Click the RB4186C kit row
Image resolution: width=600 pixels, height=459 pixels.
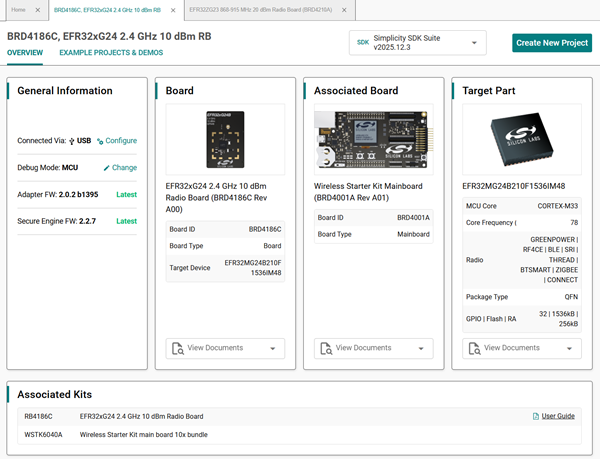[299, 417]
